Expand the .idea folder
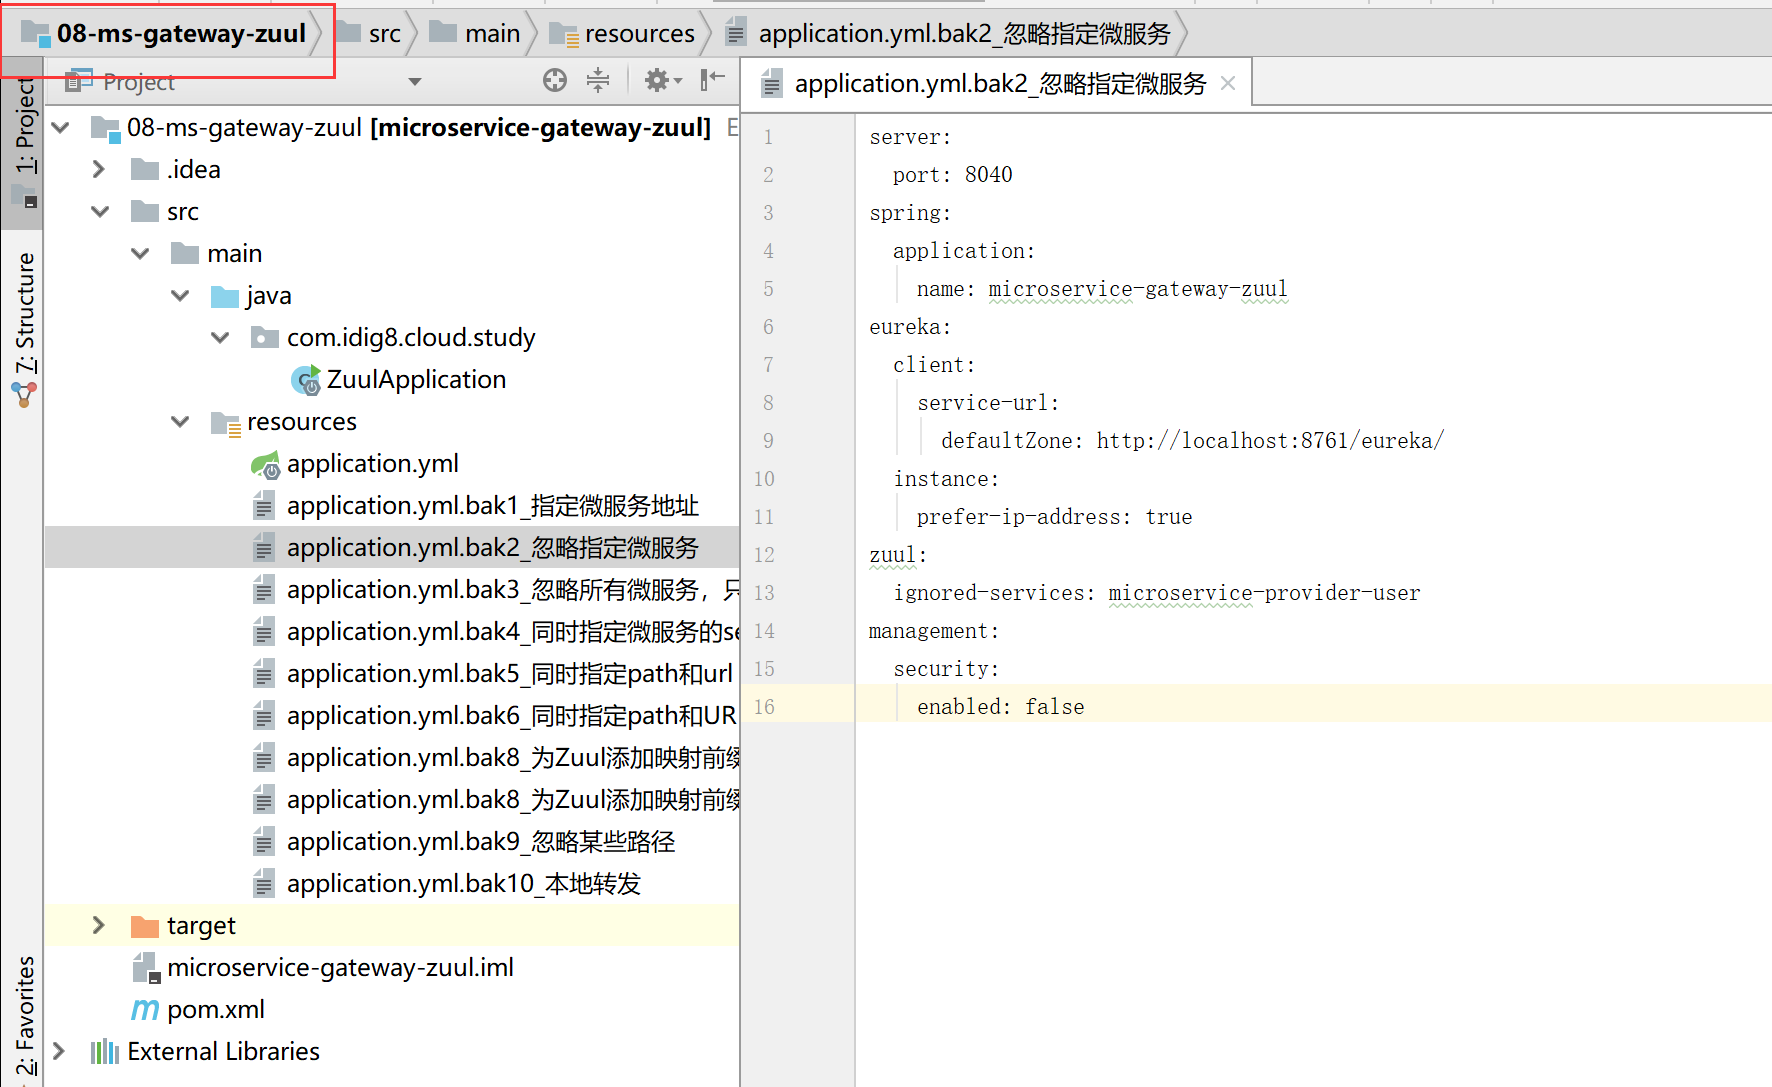 click(99, 170)
